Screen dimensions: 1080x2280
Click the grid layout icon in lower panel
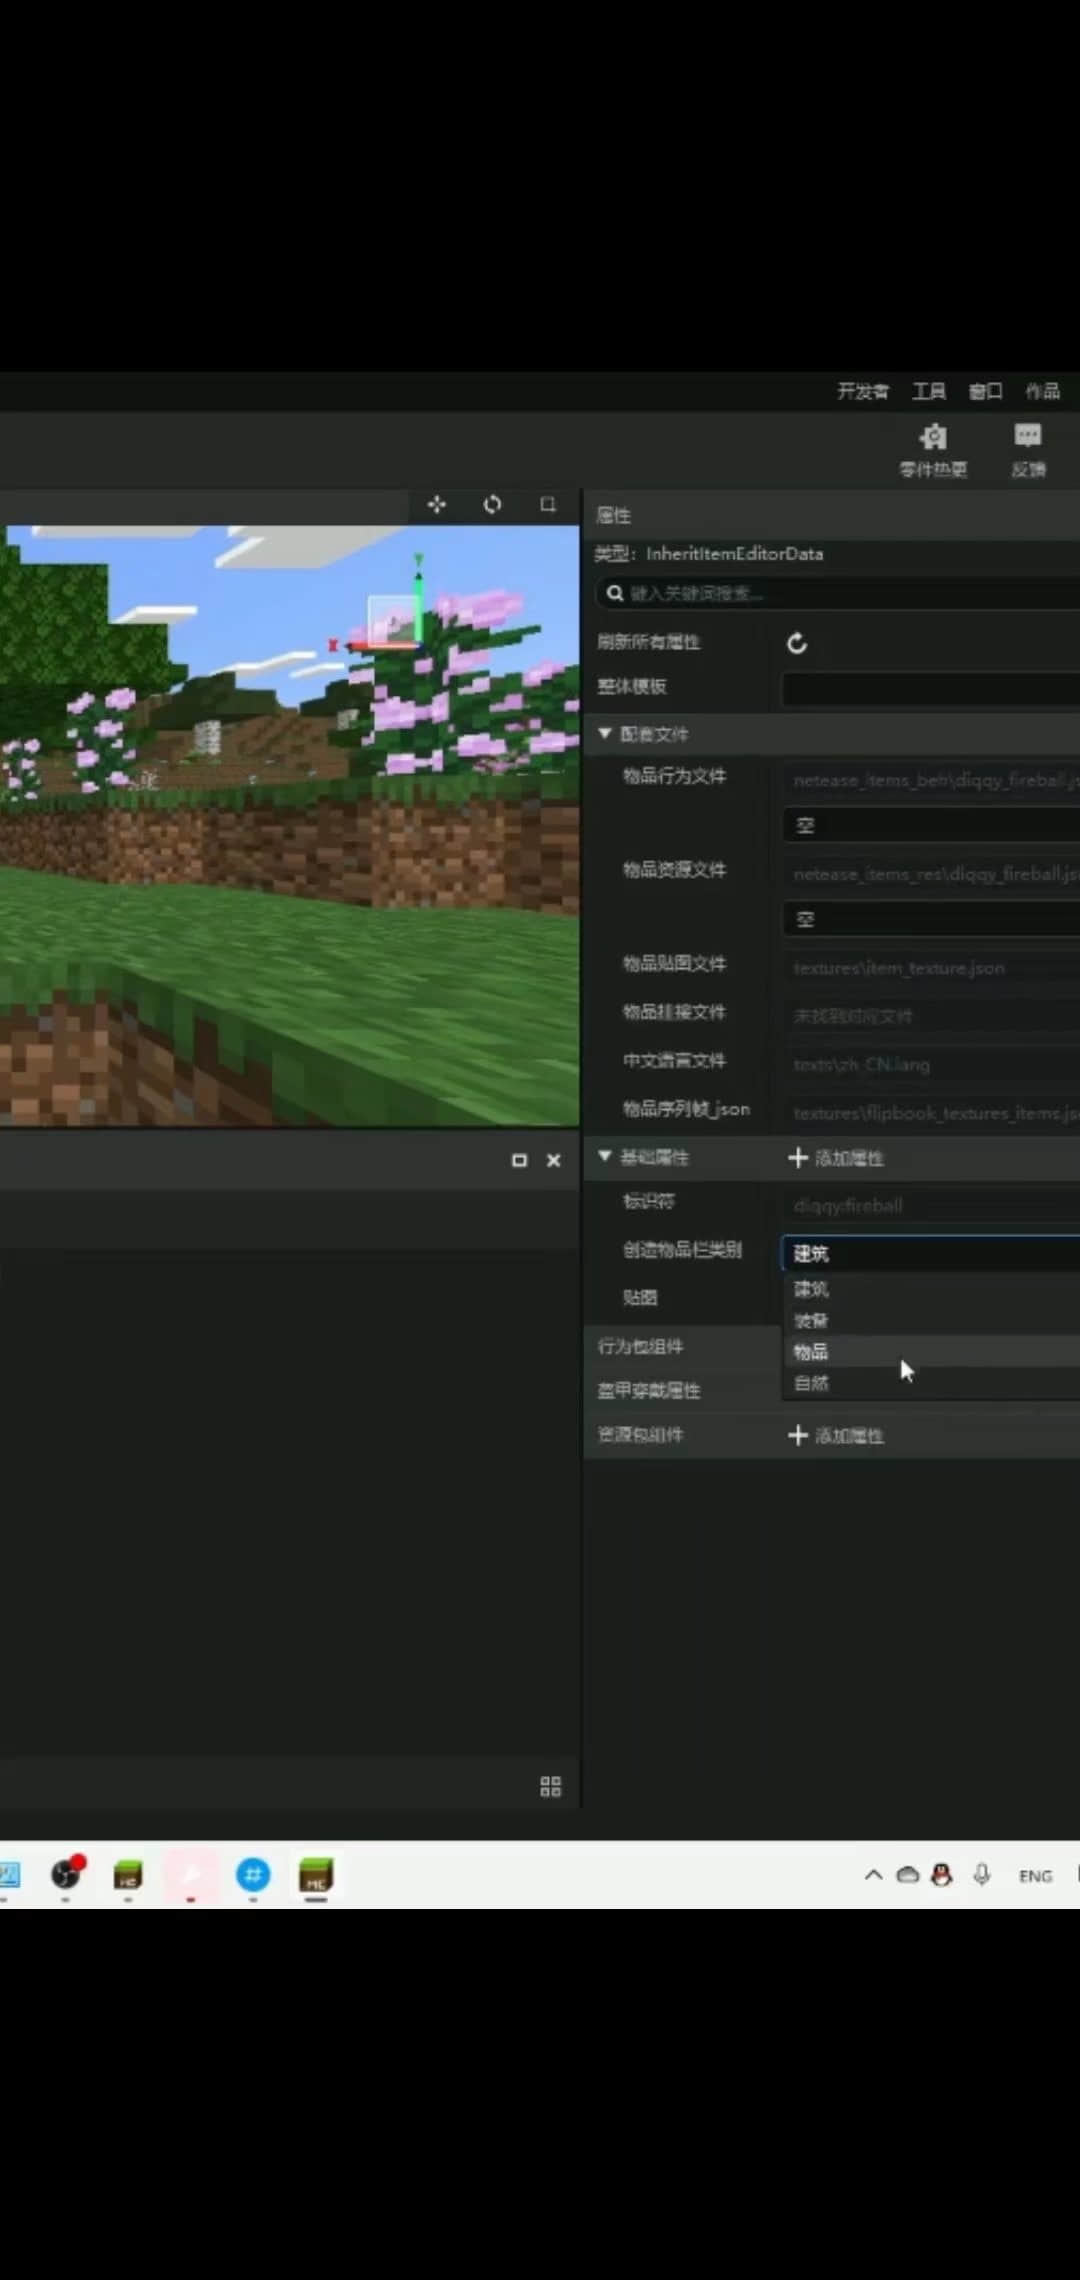coord(550,1786)
